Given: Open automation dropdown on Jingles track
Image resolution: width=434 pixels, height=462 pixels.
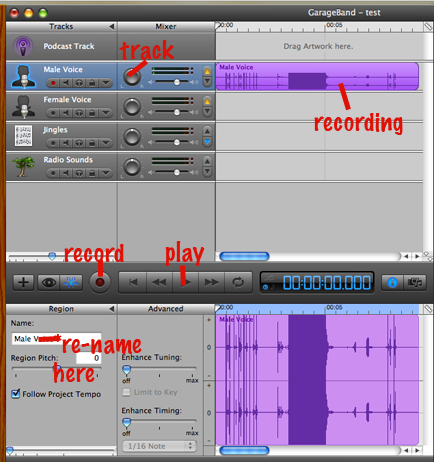Looking at the screenshot, I should [x=106, y=143].
